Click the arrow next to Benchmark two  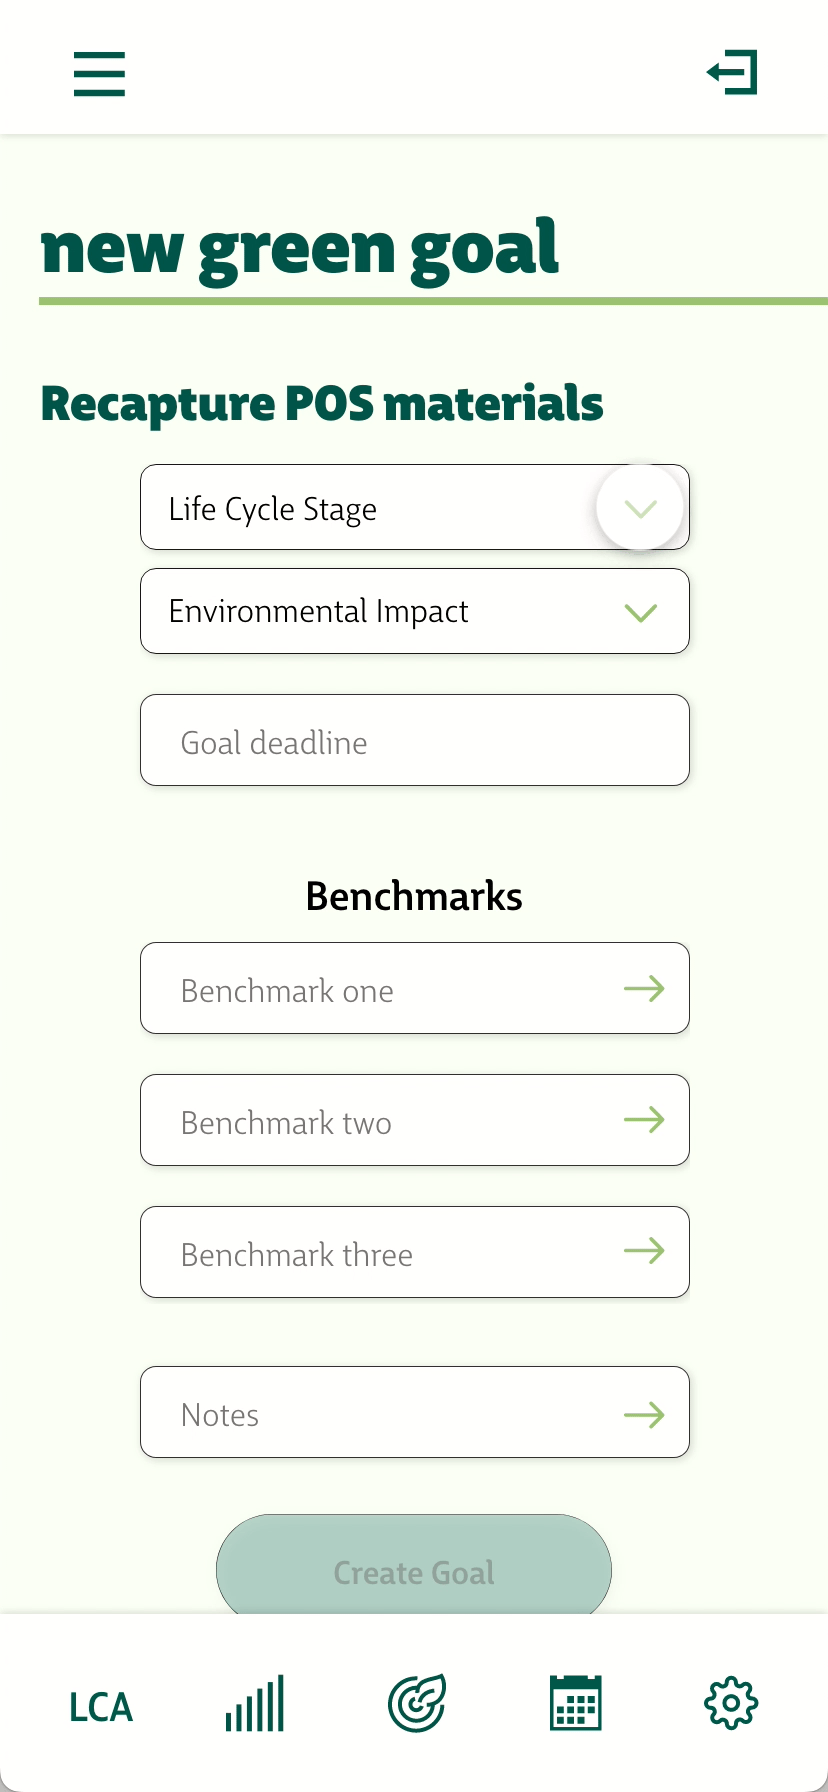[x=644, y=1120]
